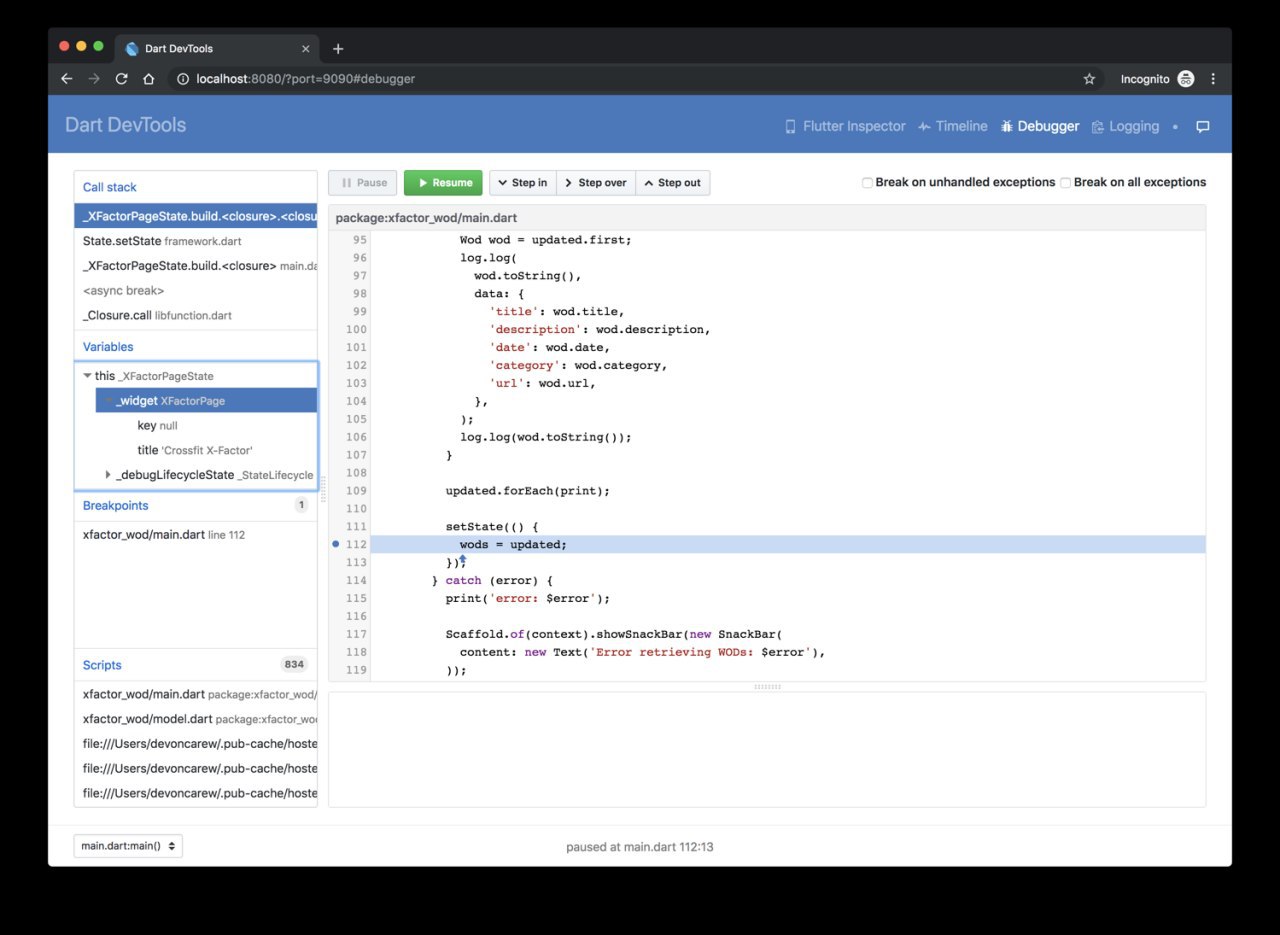Enable Break on all exceptions
Viewport: 1280px width, 935px height.
[x=1065, y=183]
